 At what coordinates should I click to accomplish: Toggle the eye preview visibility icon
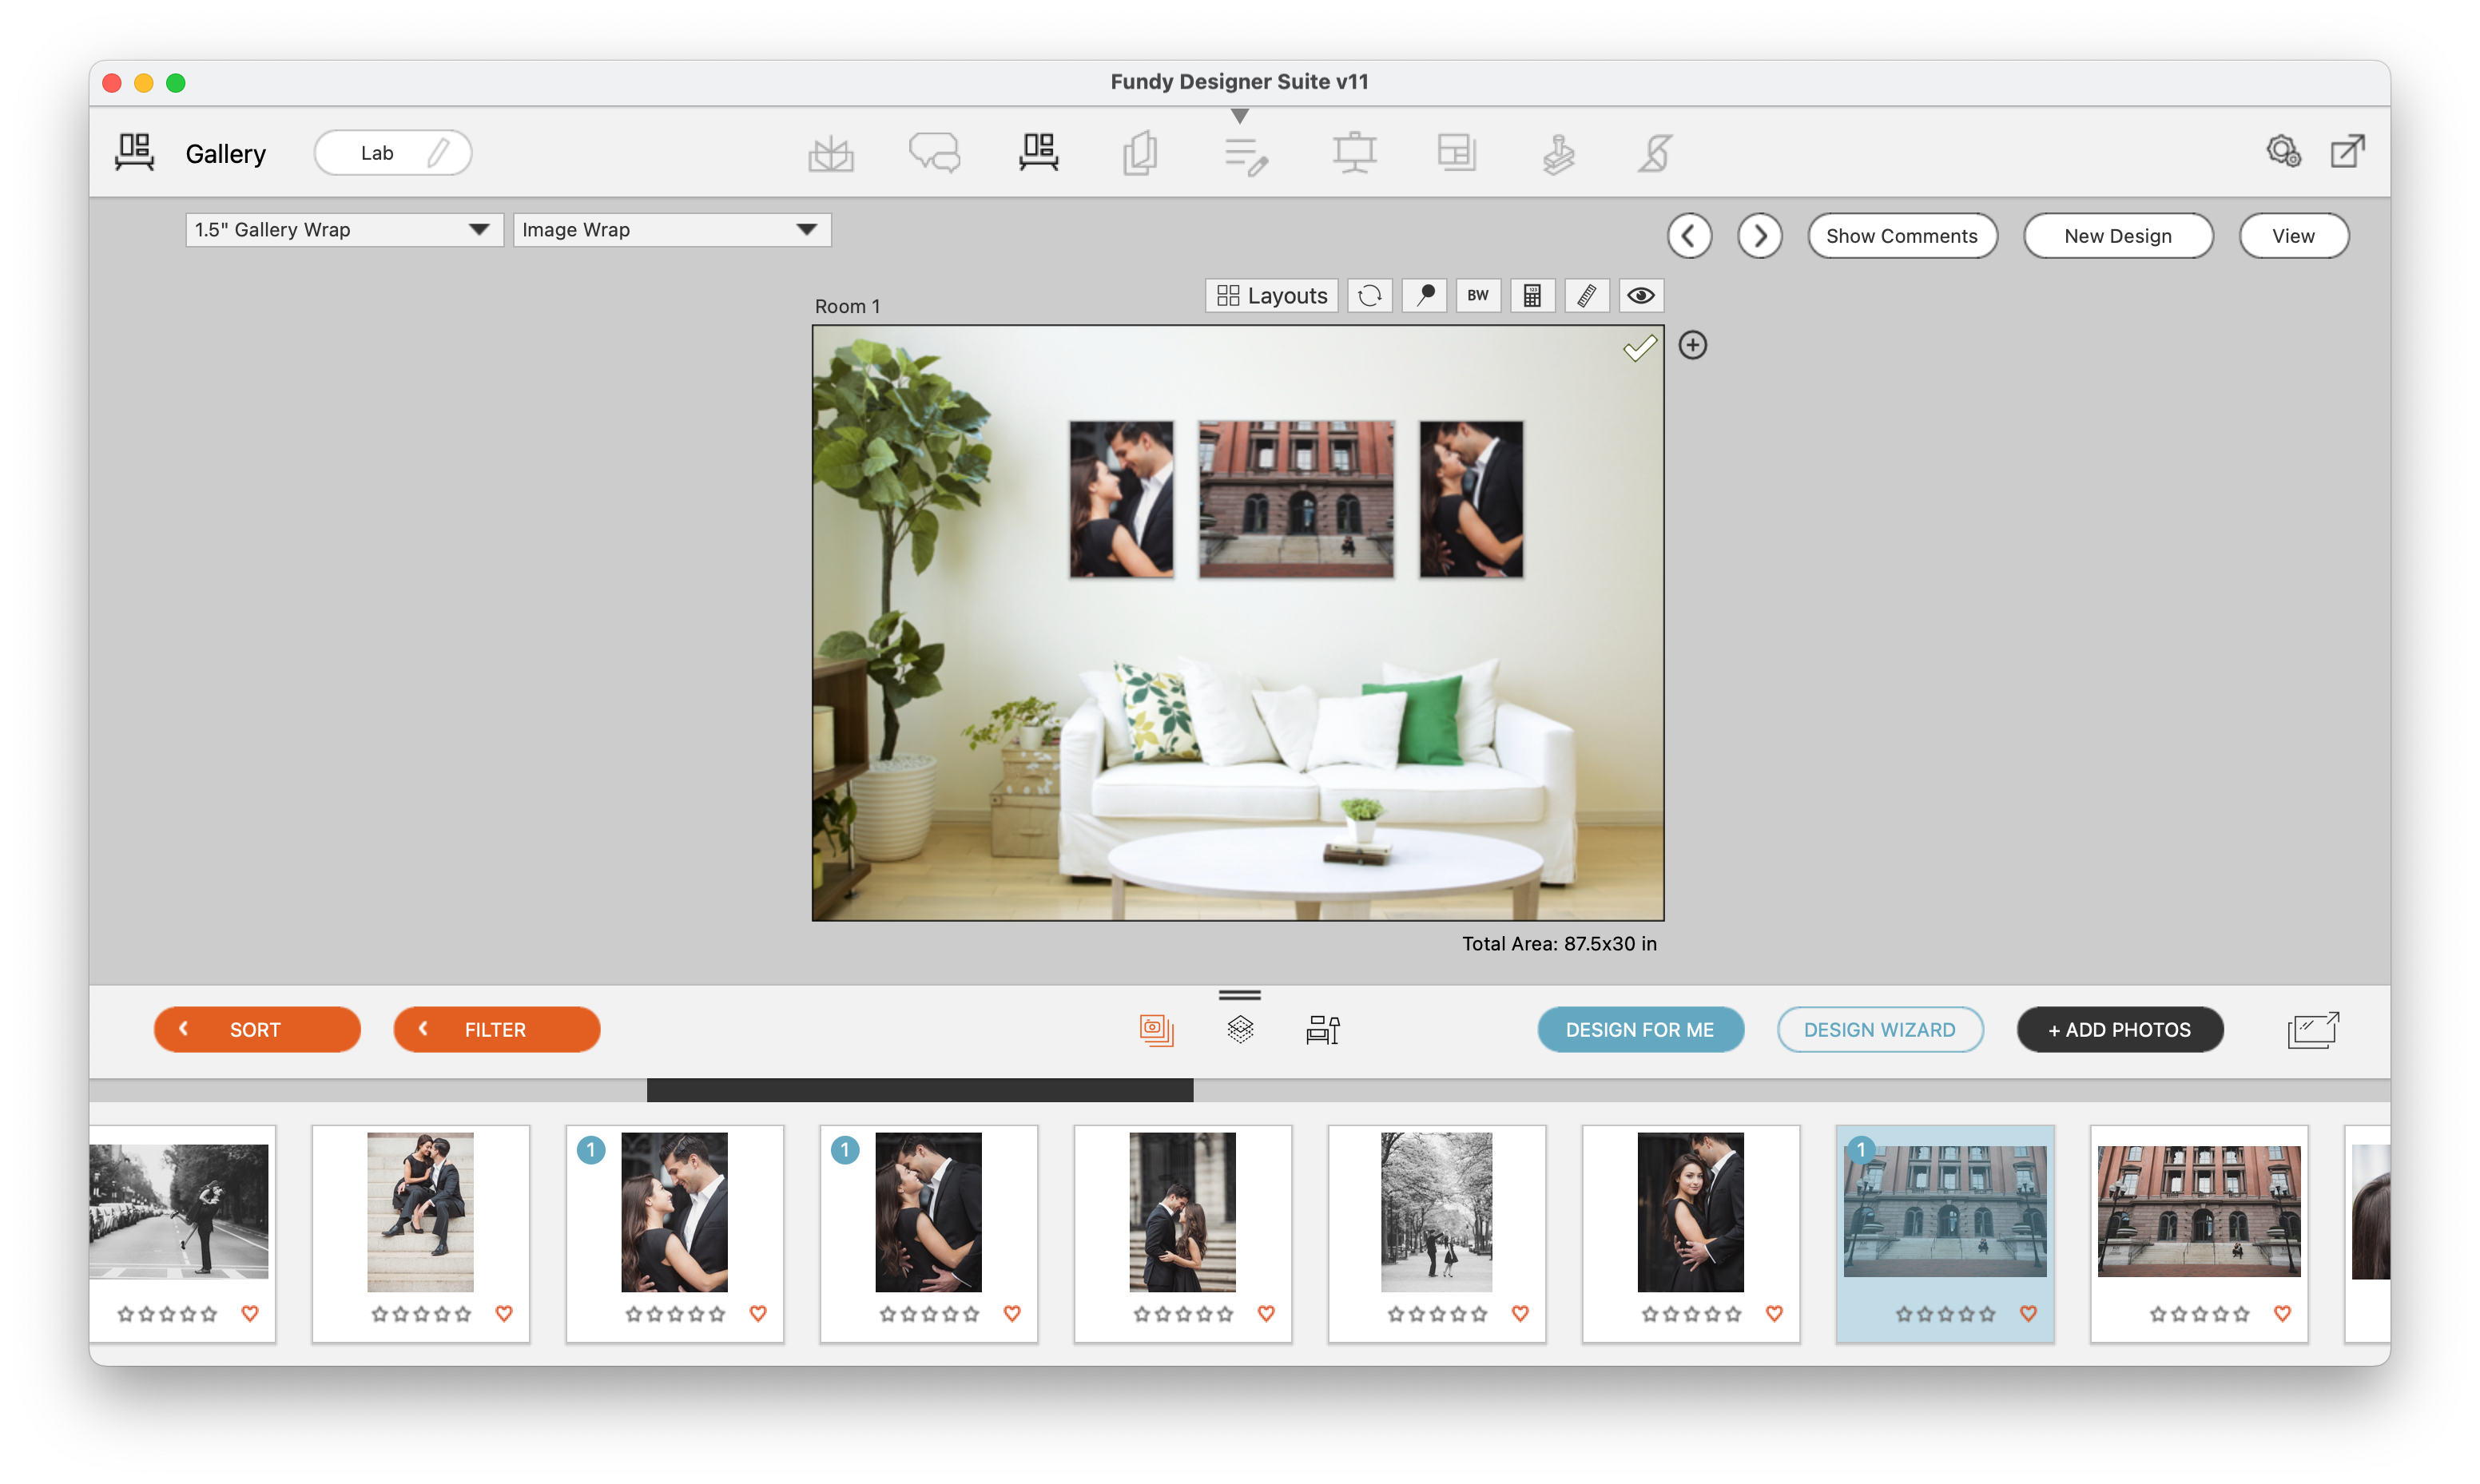click(x=1640, y=295)
